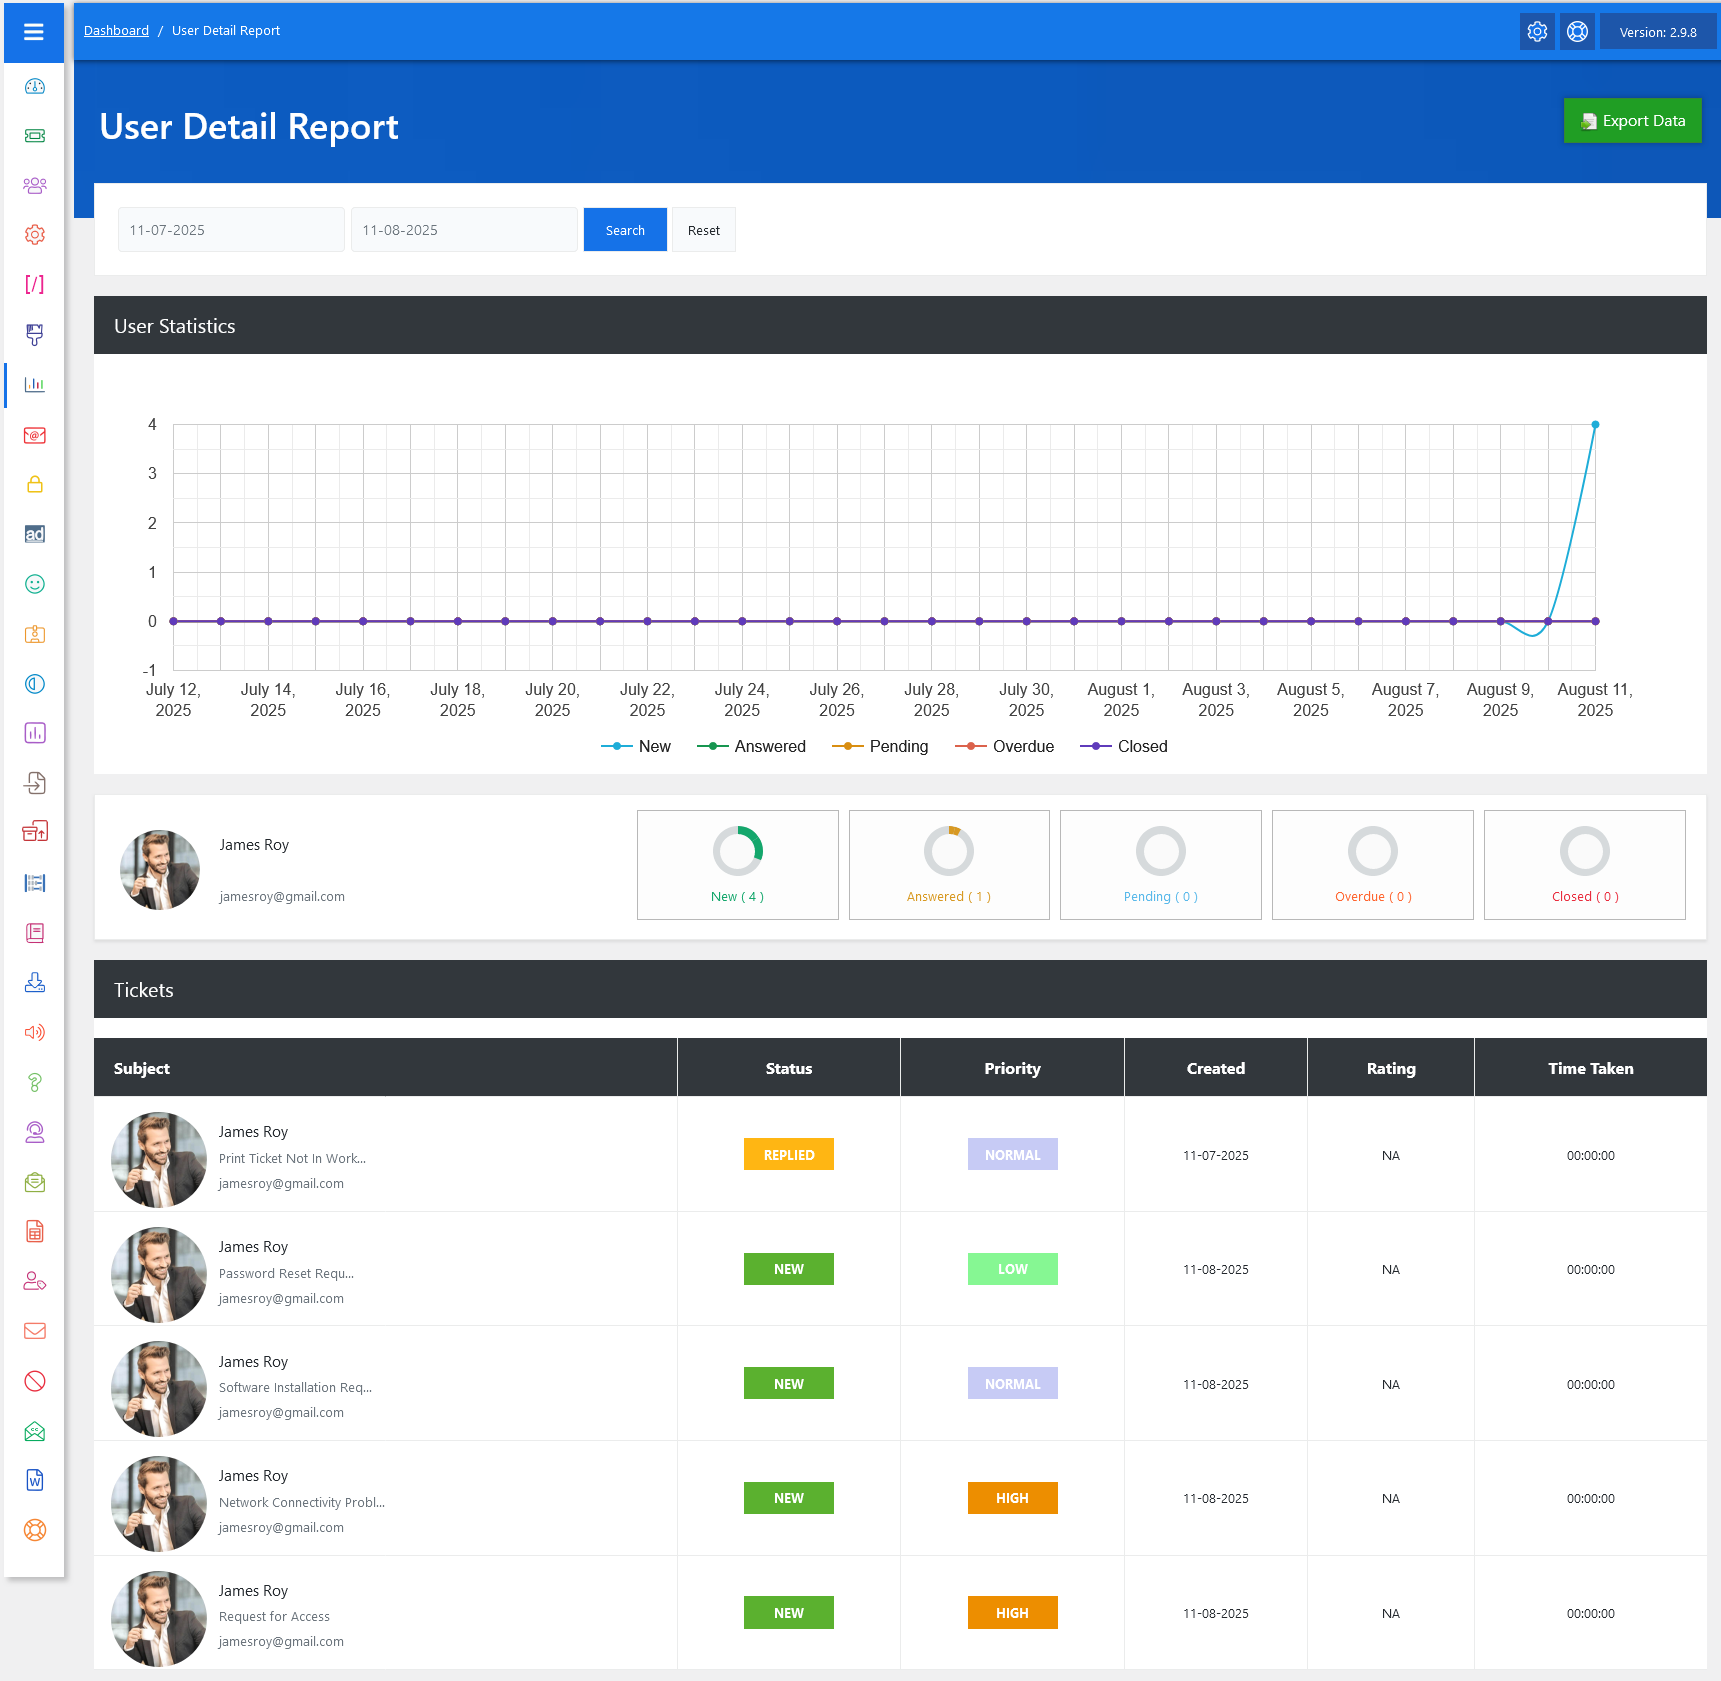The image size is (1721, 1681).
Task: Toggle the Answered series in chart legend
Action: (x=752, y=746)
